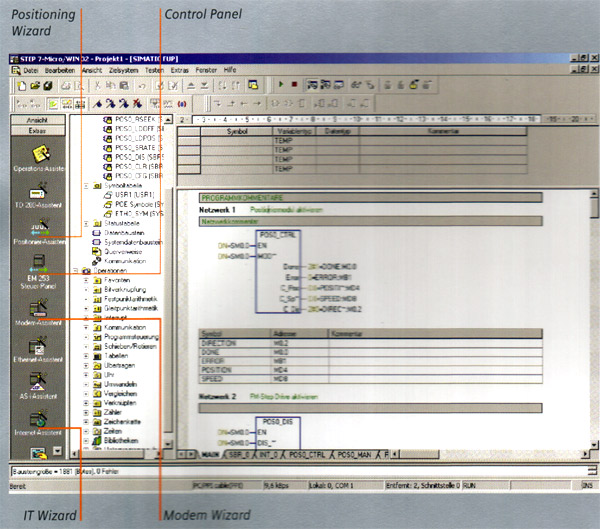
Task: Toggle program status monitoring
Action: click(312, 85)
